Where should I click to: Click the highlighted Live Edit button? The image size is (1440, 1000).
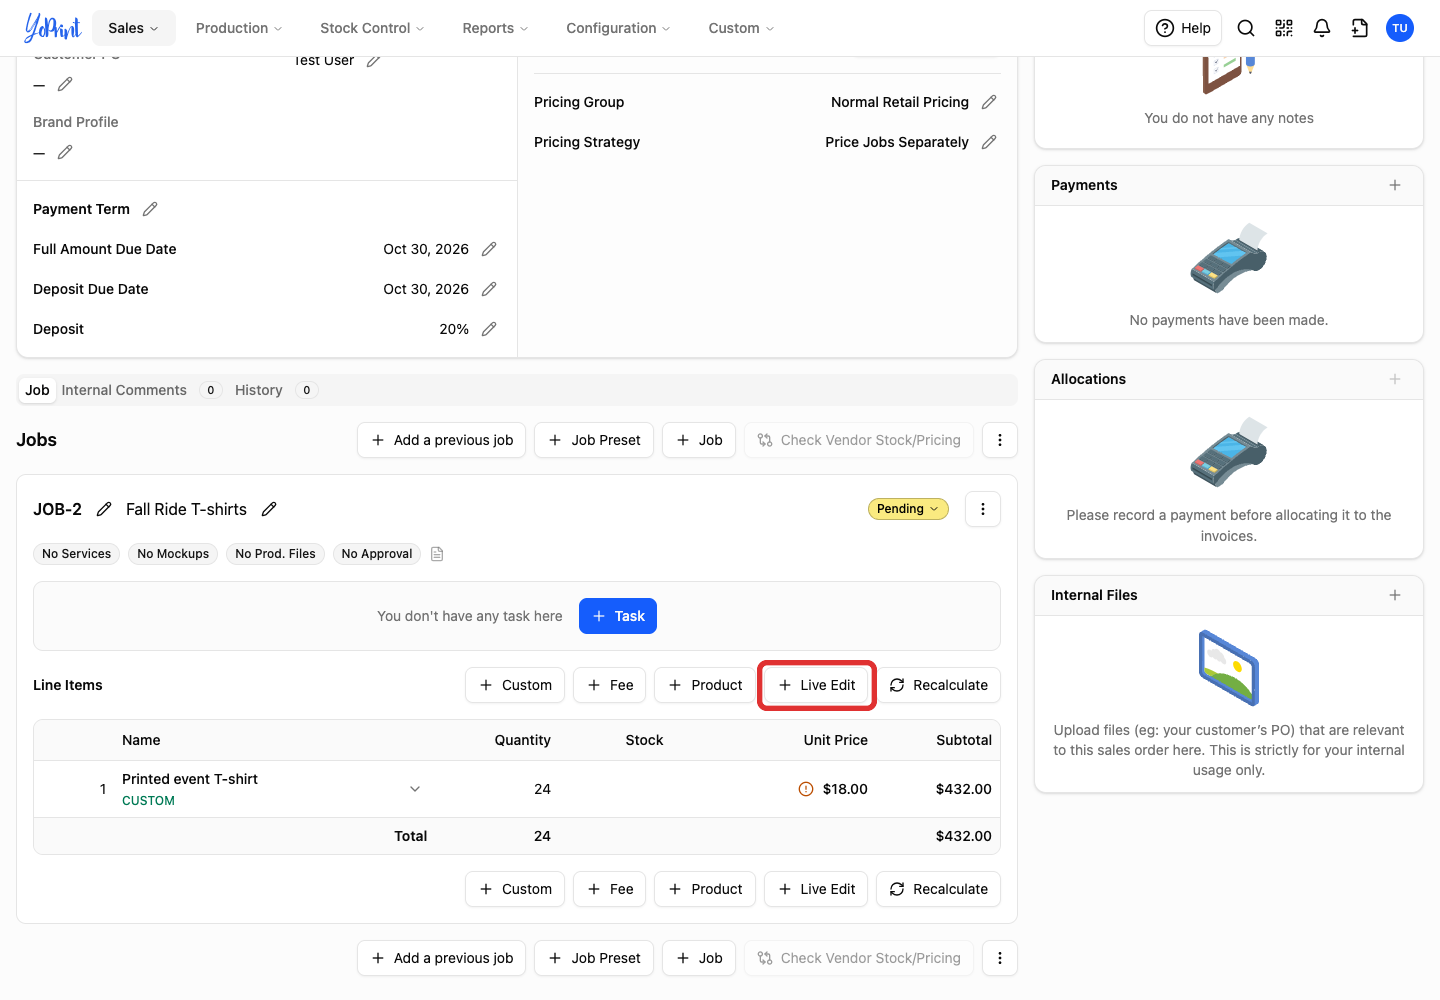coord(817,685)
